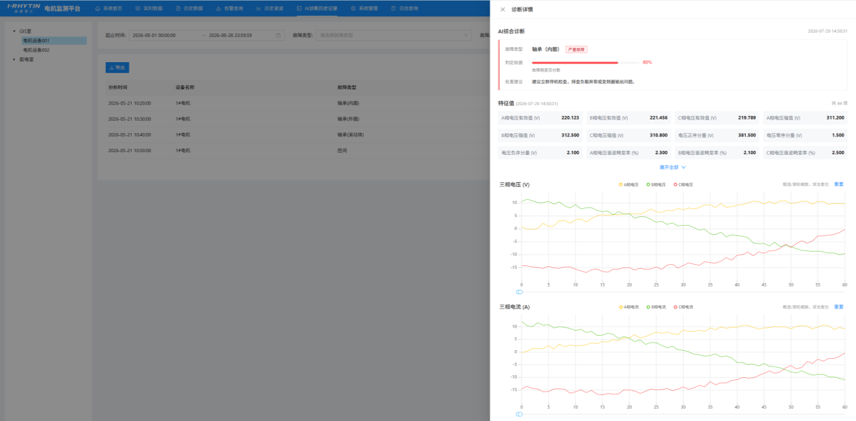Toggle B相电流 series in current chart legend
Viewport: 856px width, 421px height.
tap(657, 307)
